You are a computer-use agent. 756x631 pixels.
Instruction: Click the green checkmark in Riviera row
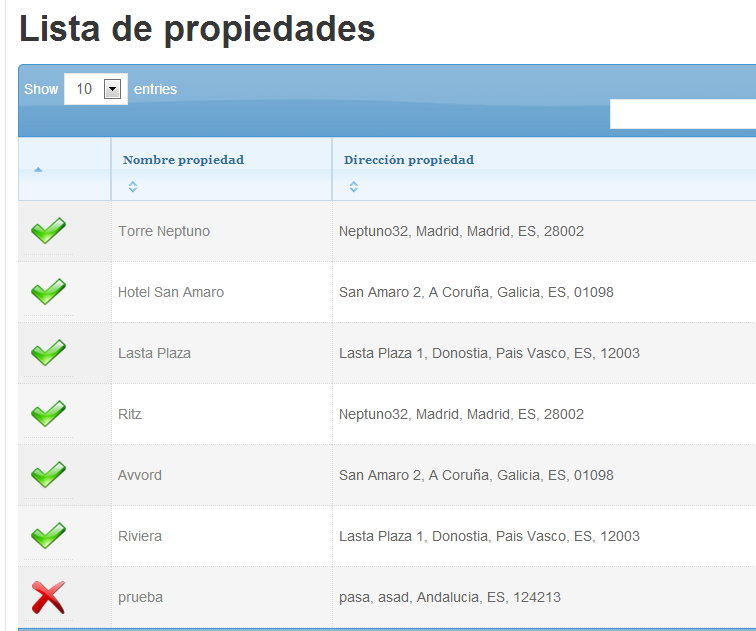click(x=48, y=536)
